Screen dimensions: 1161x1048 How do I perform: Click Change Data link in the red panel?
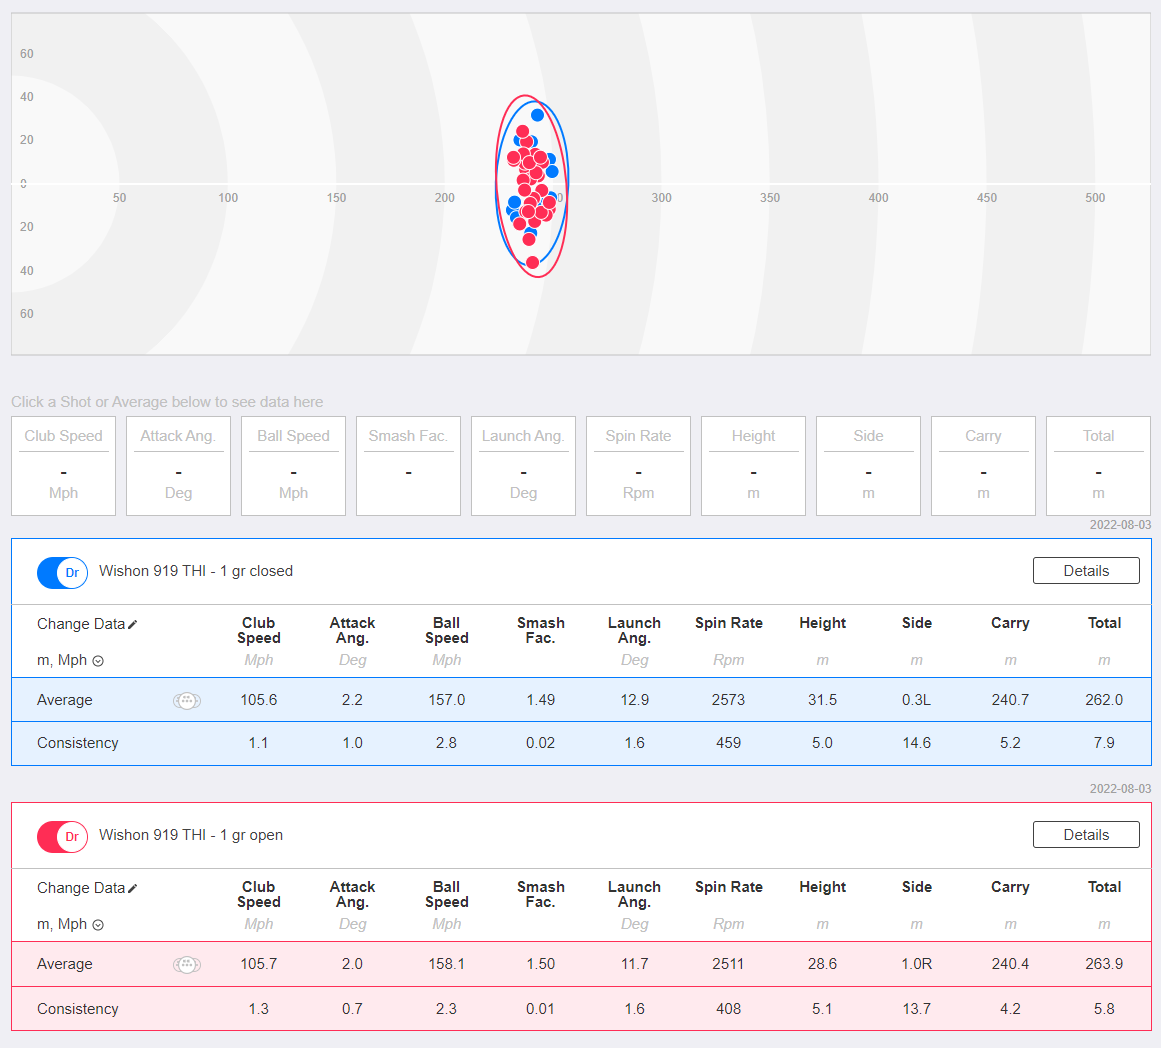point(81,888)
